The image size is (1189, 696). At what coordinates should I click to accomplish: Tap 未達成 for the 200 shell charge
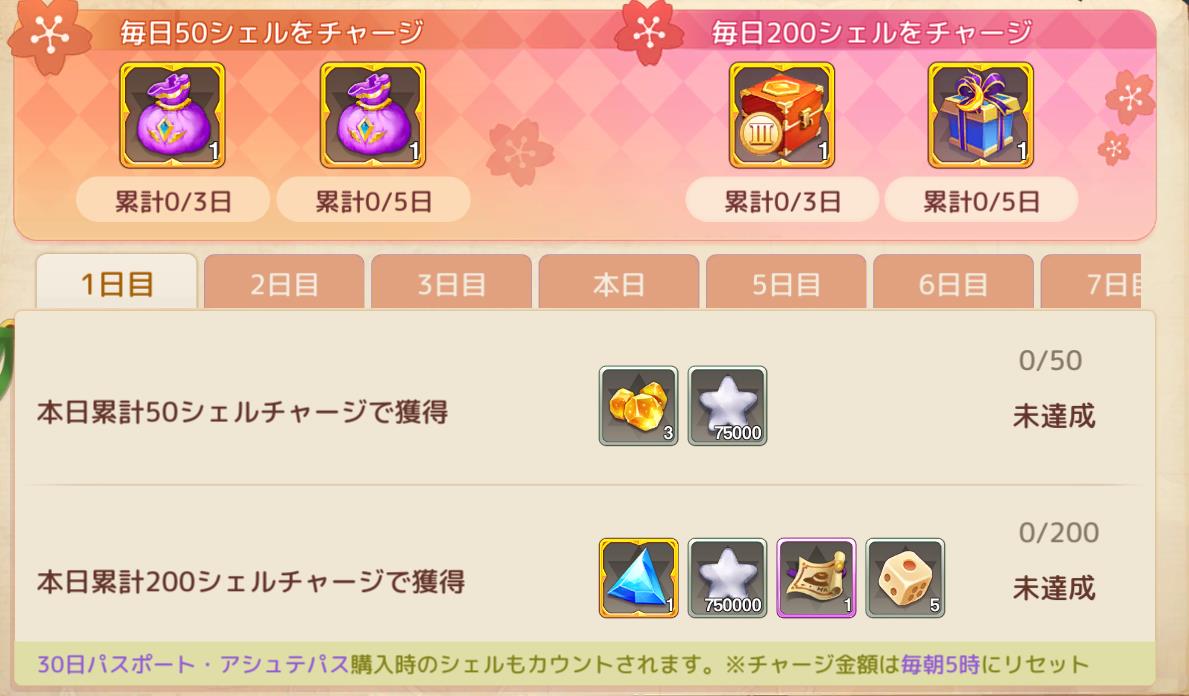tap(1054, 588)
